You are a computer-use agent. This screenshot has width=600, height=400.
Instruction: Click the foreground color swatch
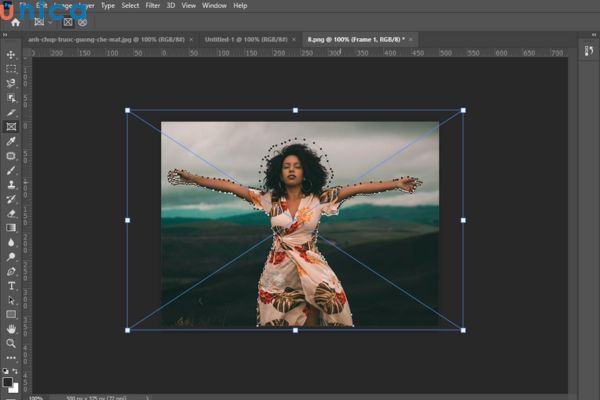(x=8, y=380)
